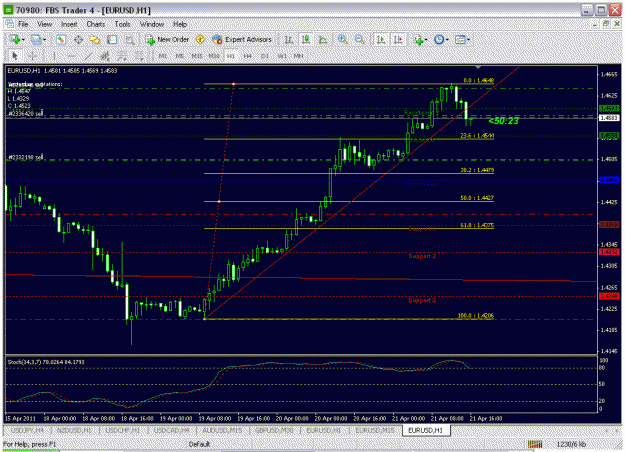The image size is (625, 452).
Task: Click Default profile in status bar
Action: (x=199, y=444)
